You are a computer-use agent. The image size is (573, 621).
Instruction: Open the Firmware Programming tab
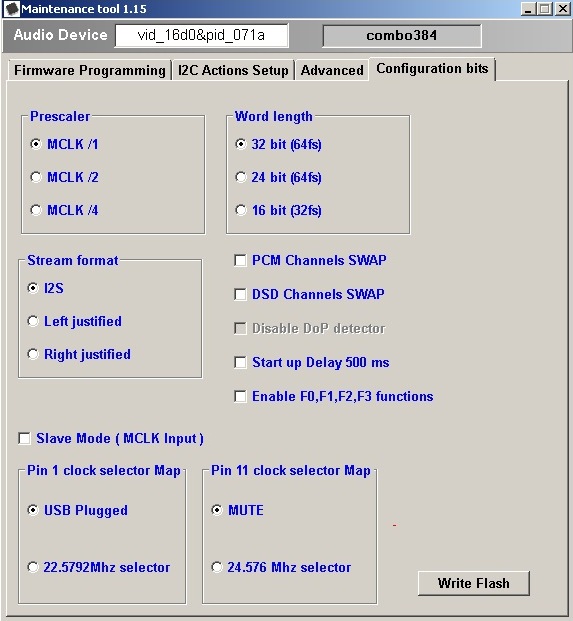pyautogui.click(x=90, y=70)
